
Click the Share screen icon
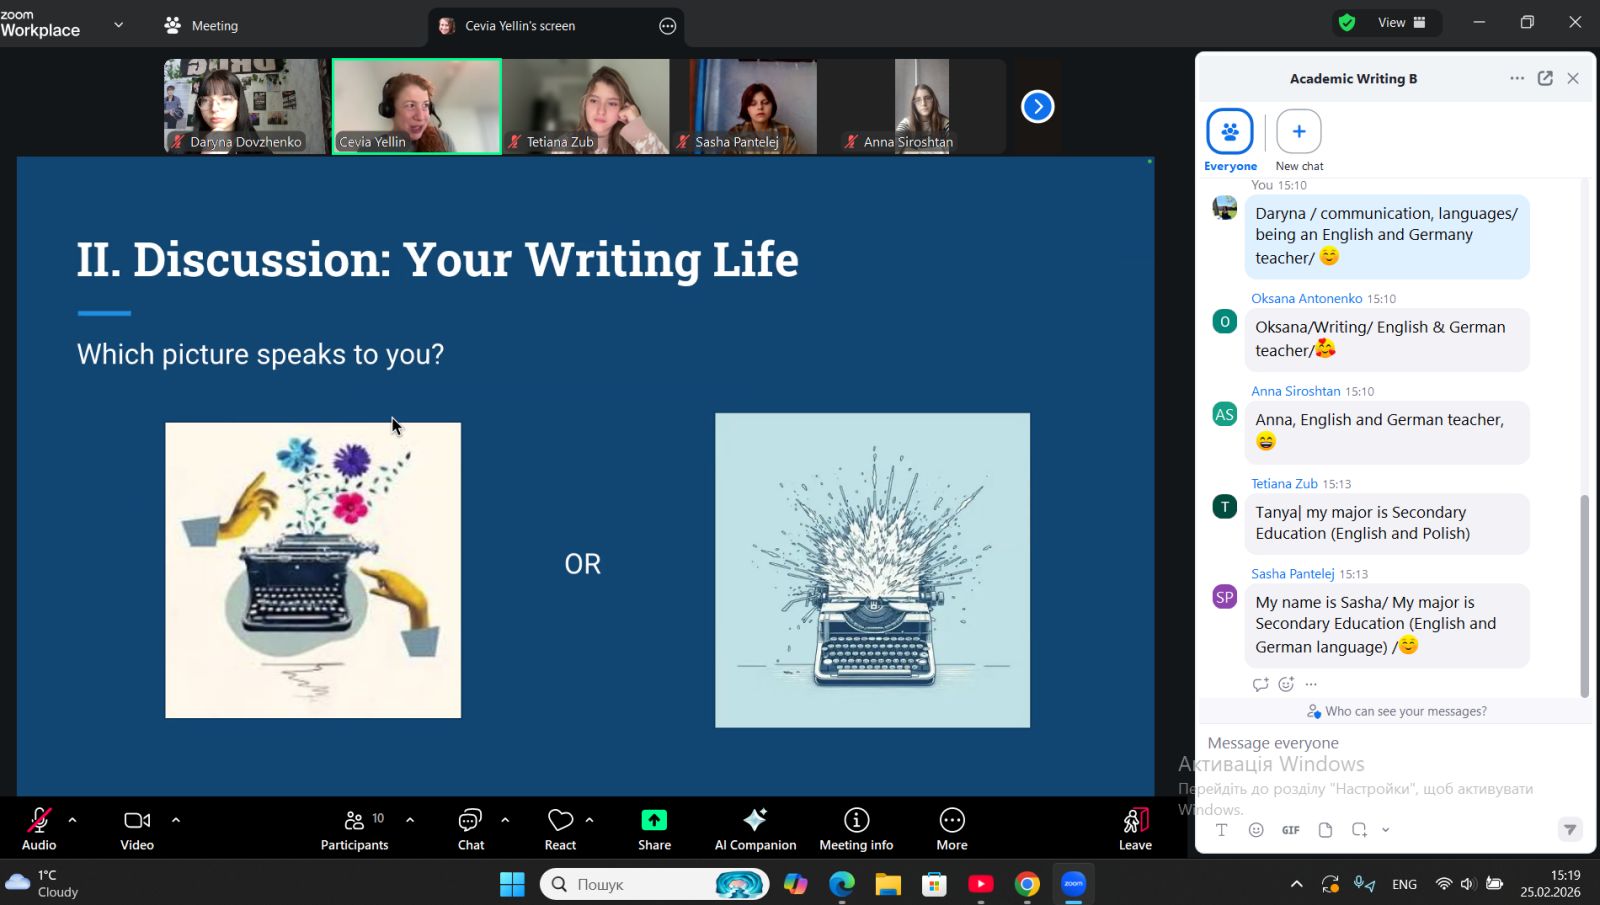tap(654, 828)
